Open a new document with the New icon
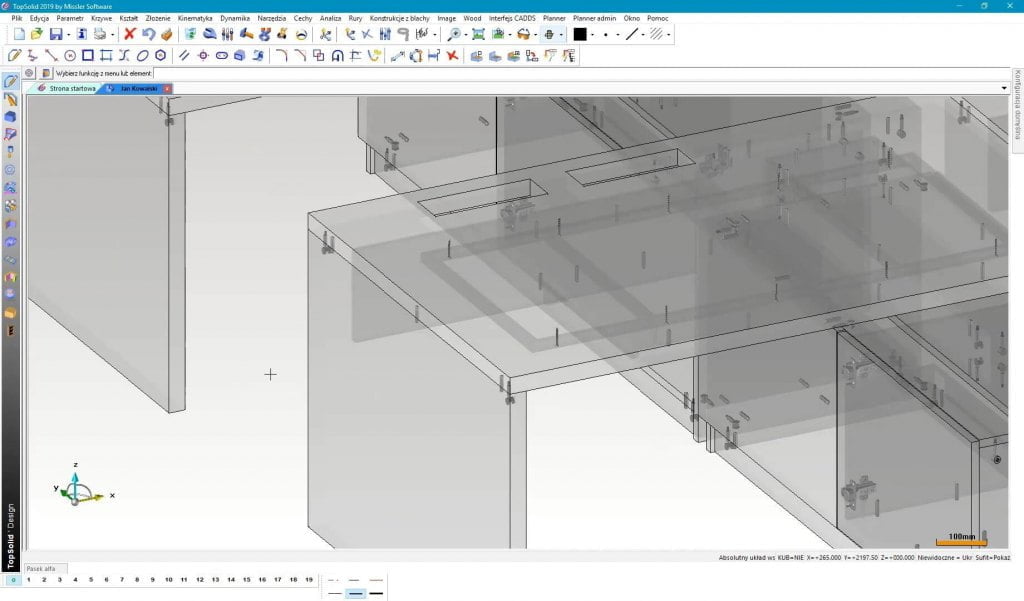Screen dimensions: 1024x601 pyautogui.click(x=18, y=33)
